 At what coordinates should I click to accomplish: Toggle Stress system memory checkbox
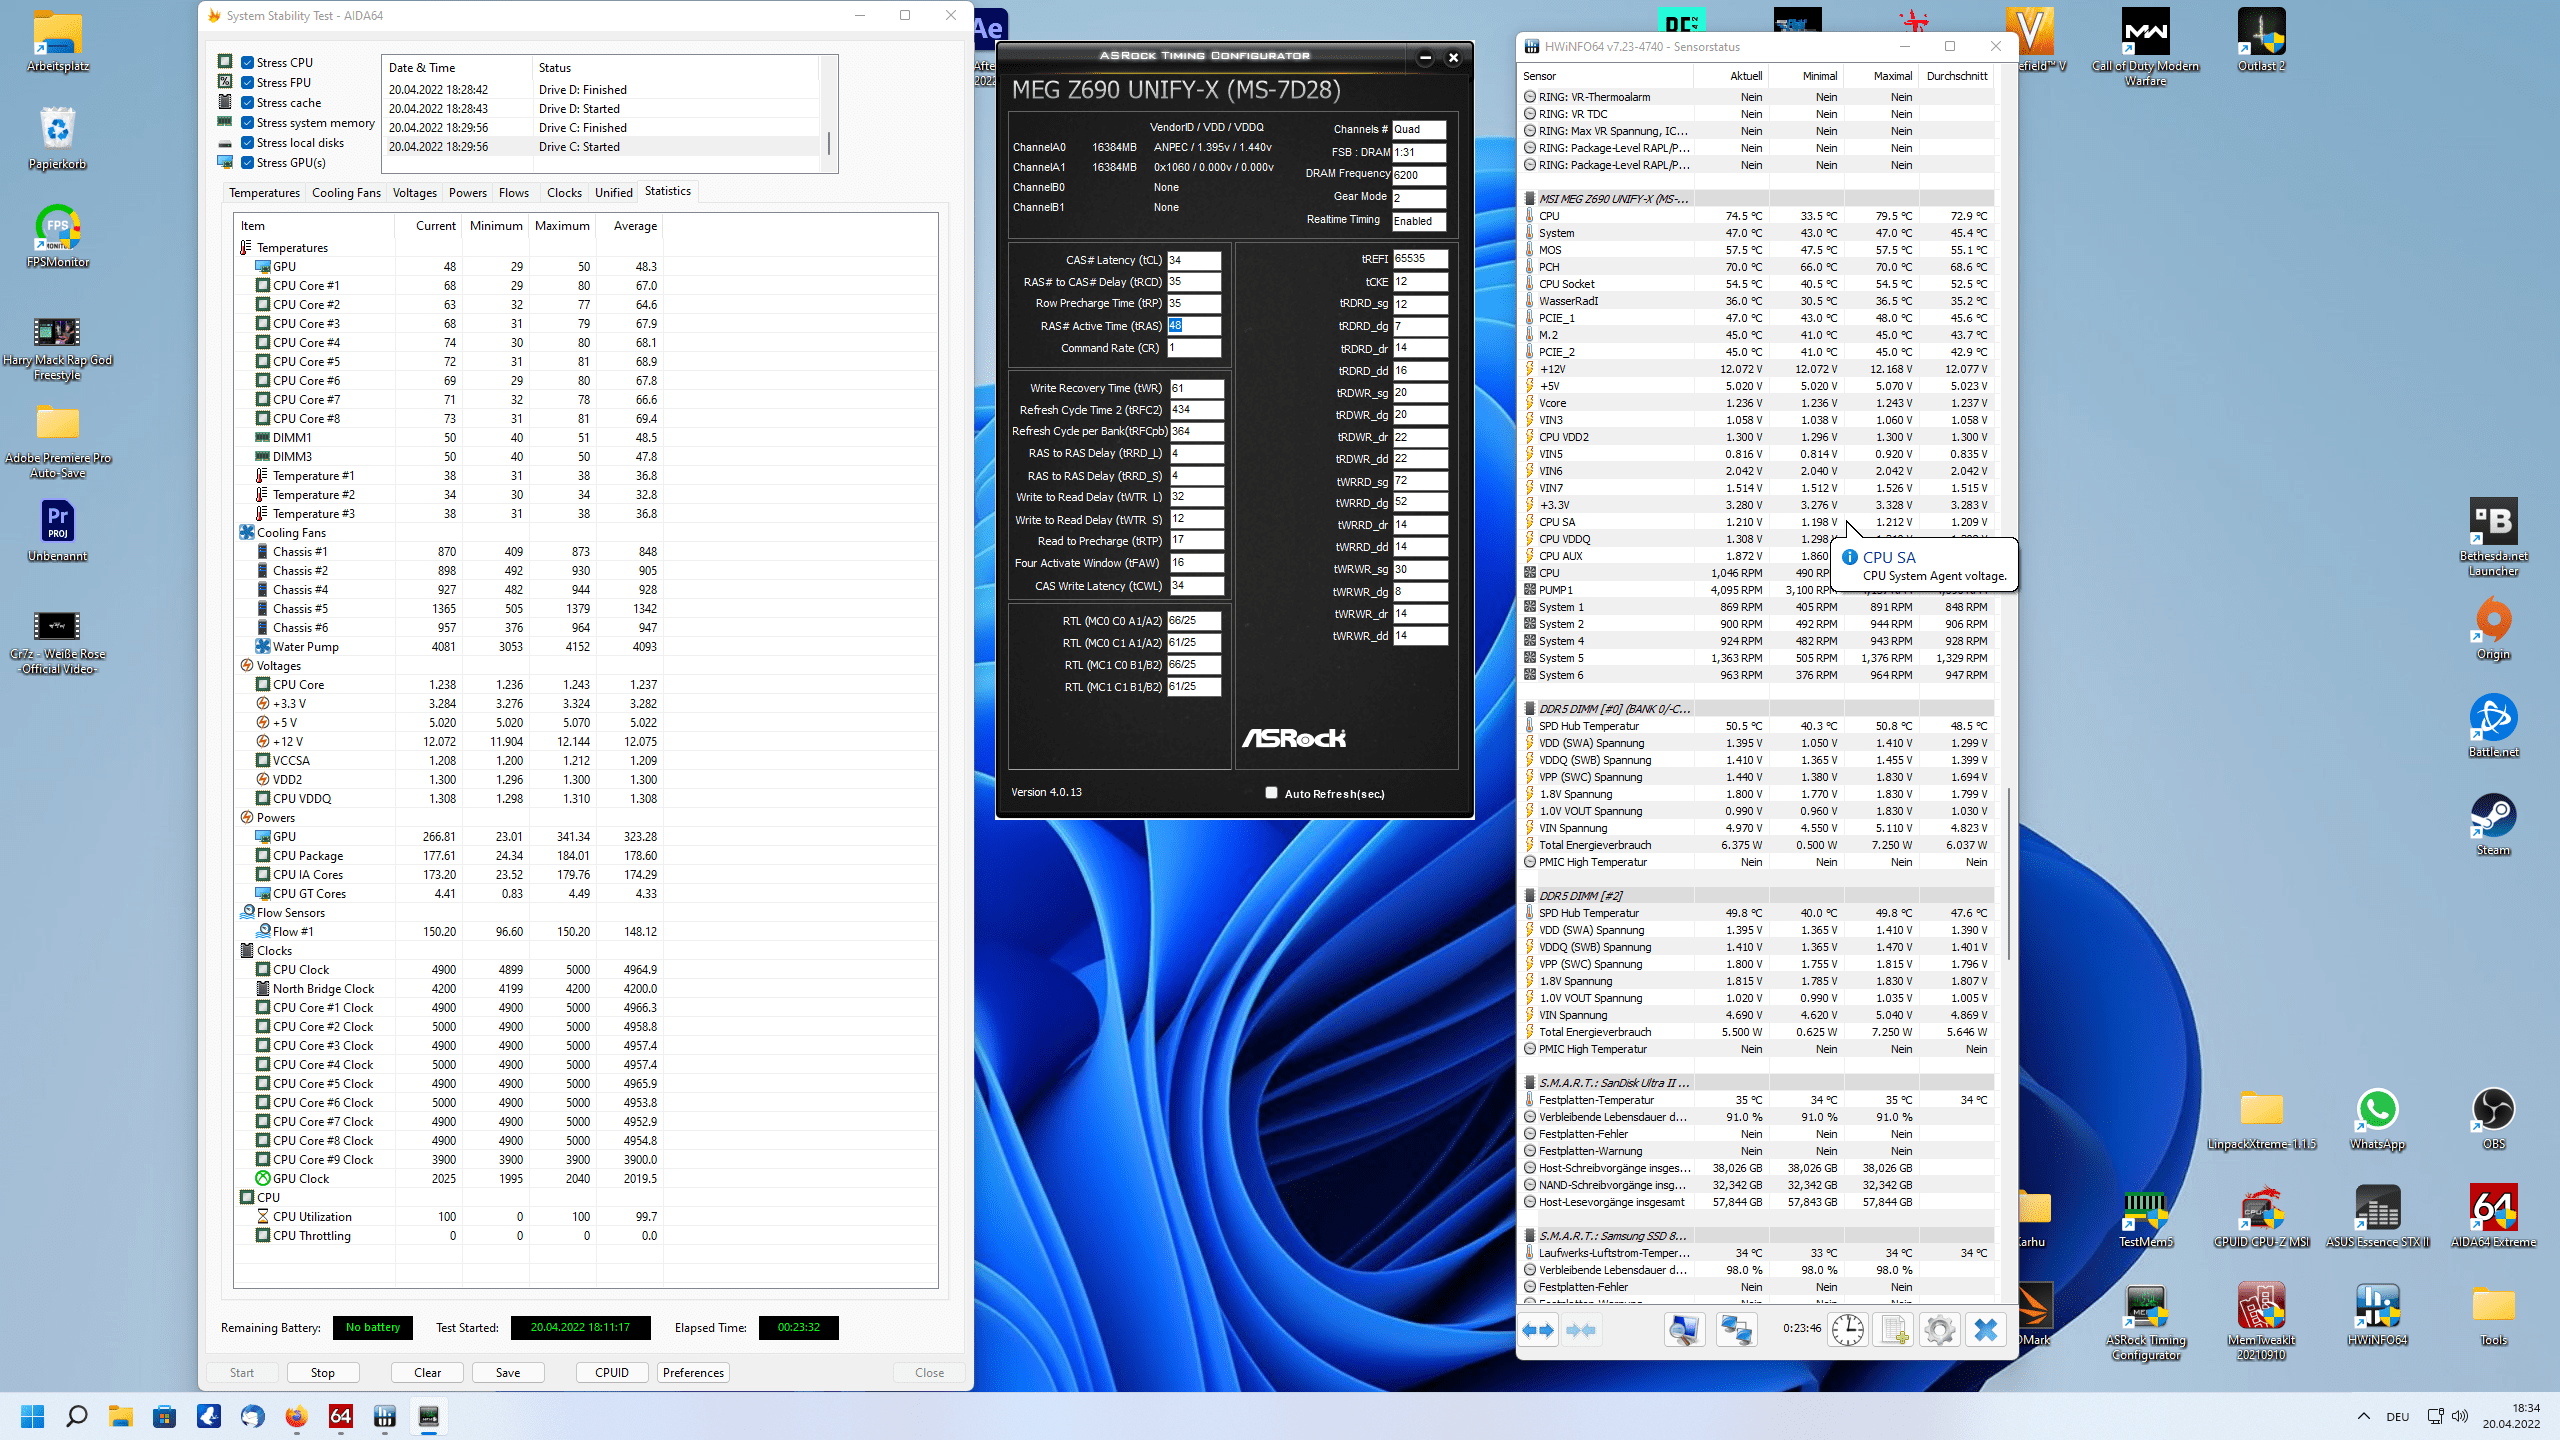[x=247, y=122]
